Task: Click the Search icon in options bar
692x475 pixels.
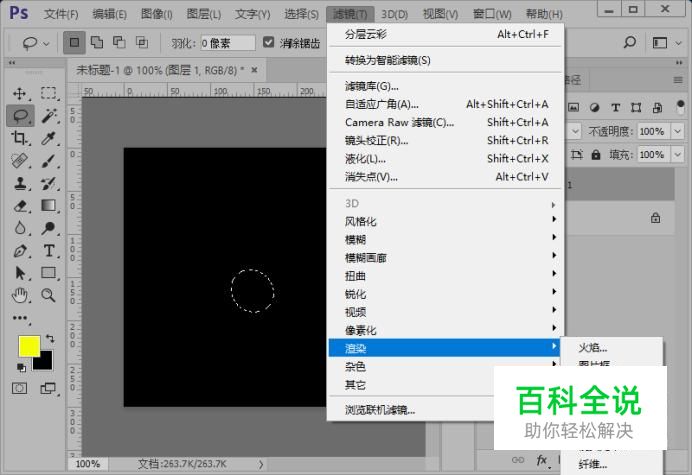Action: (x=630, y=42)
